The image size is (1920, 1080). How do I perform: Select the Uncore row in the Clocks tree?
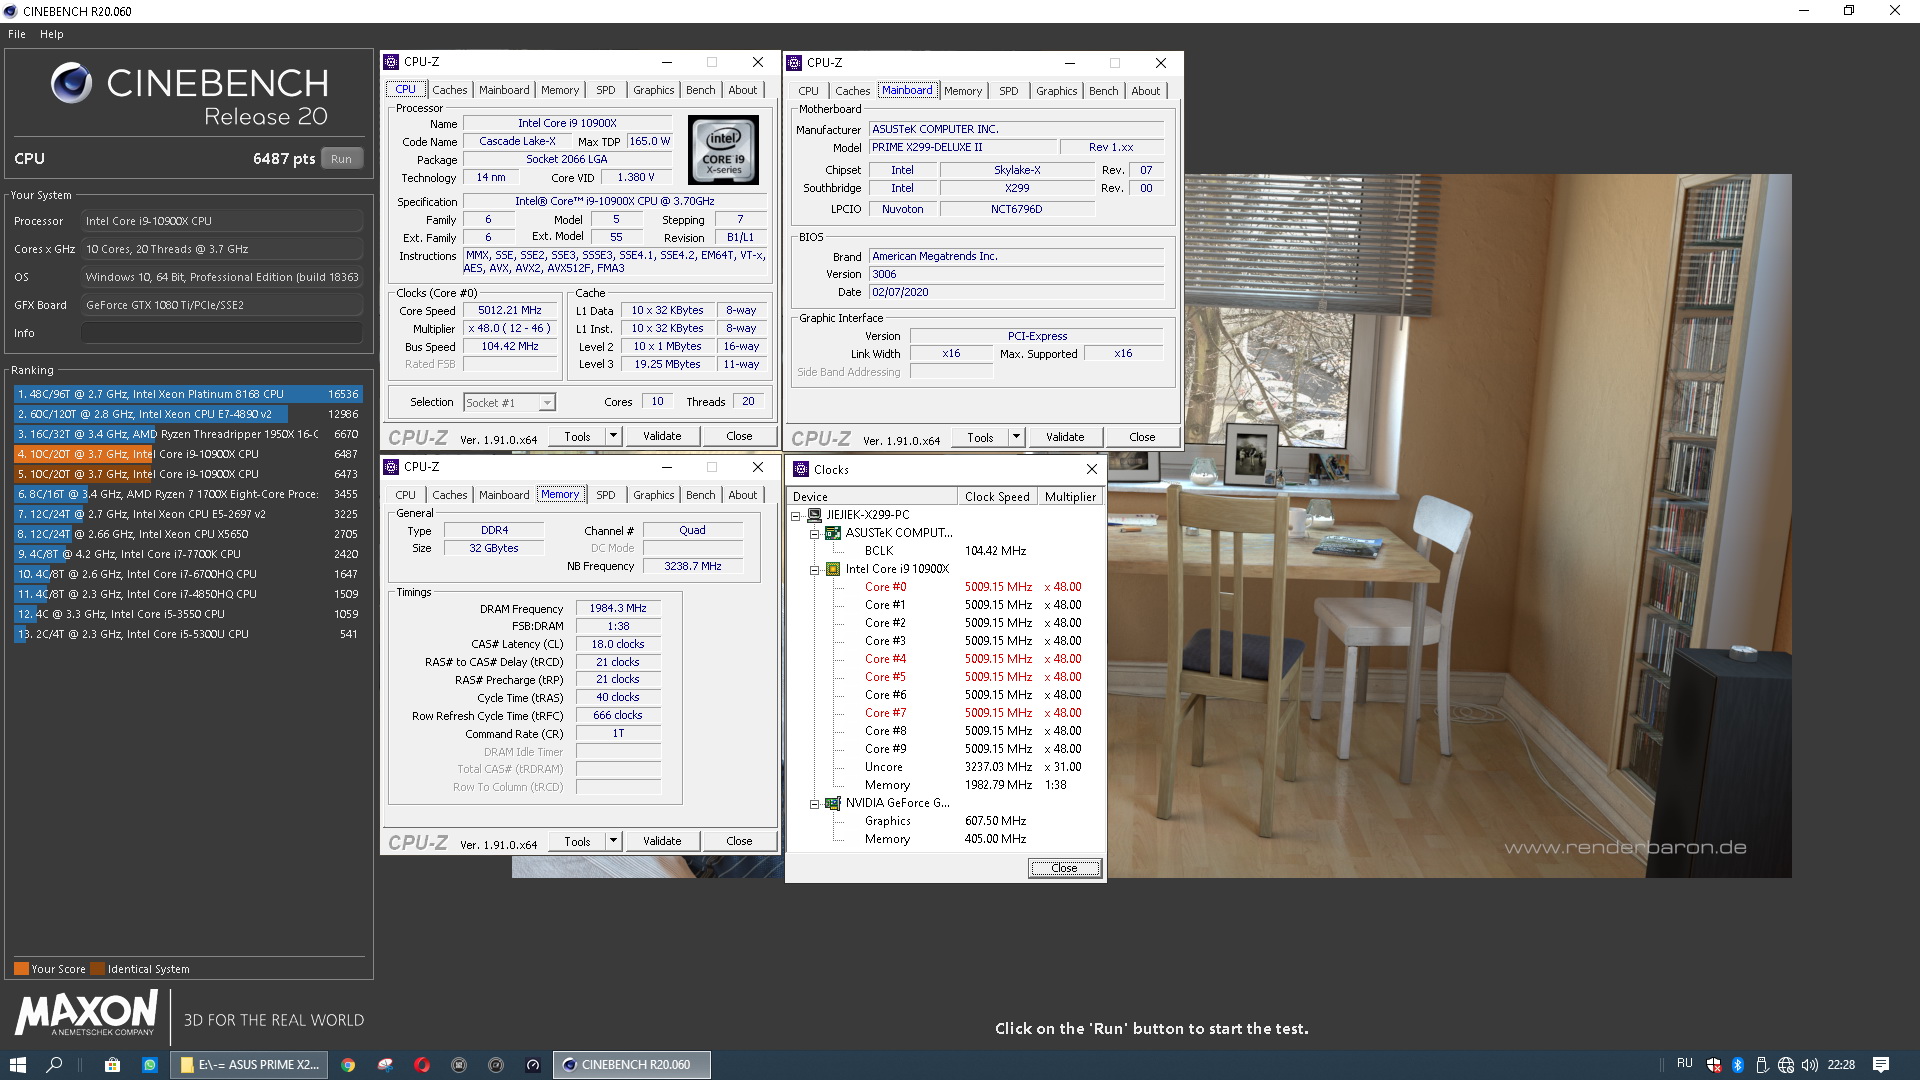coord(884,767)
